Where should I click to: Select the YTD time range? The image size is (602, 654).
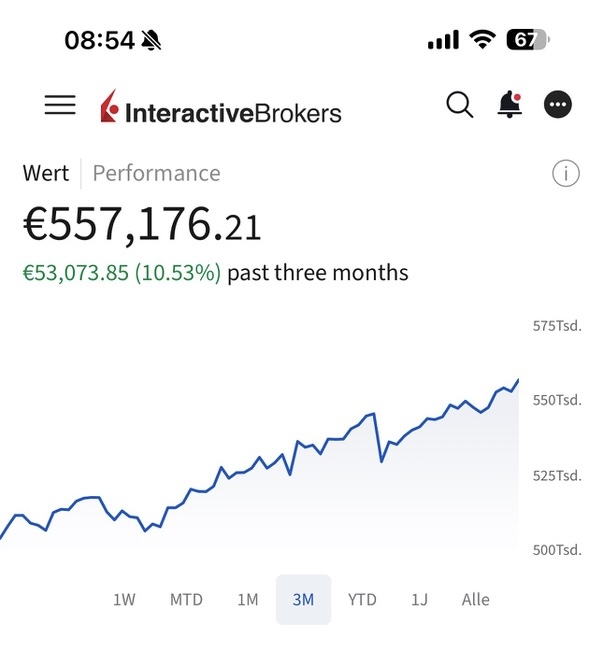(362, 599)
